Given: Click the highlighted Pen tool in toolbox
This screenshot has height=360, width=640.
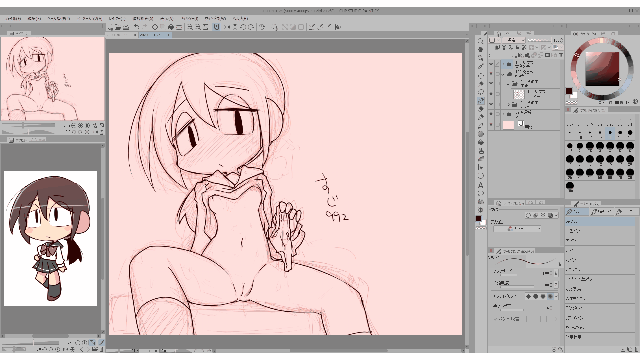Looking at the screenshot, I should point(480,100).
